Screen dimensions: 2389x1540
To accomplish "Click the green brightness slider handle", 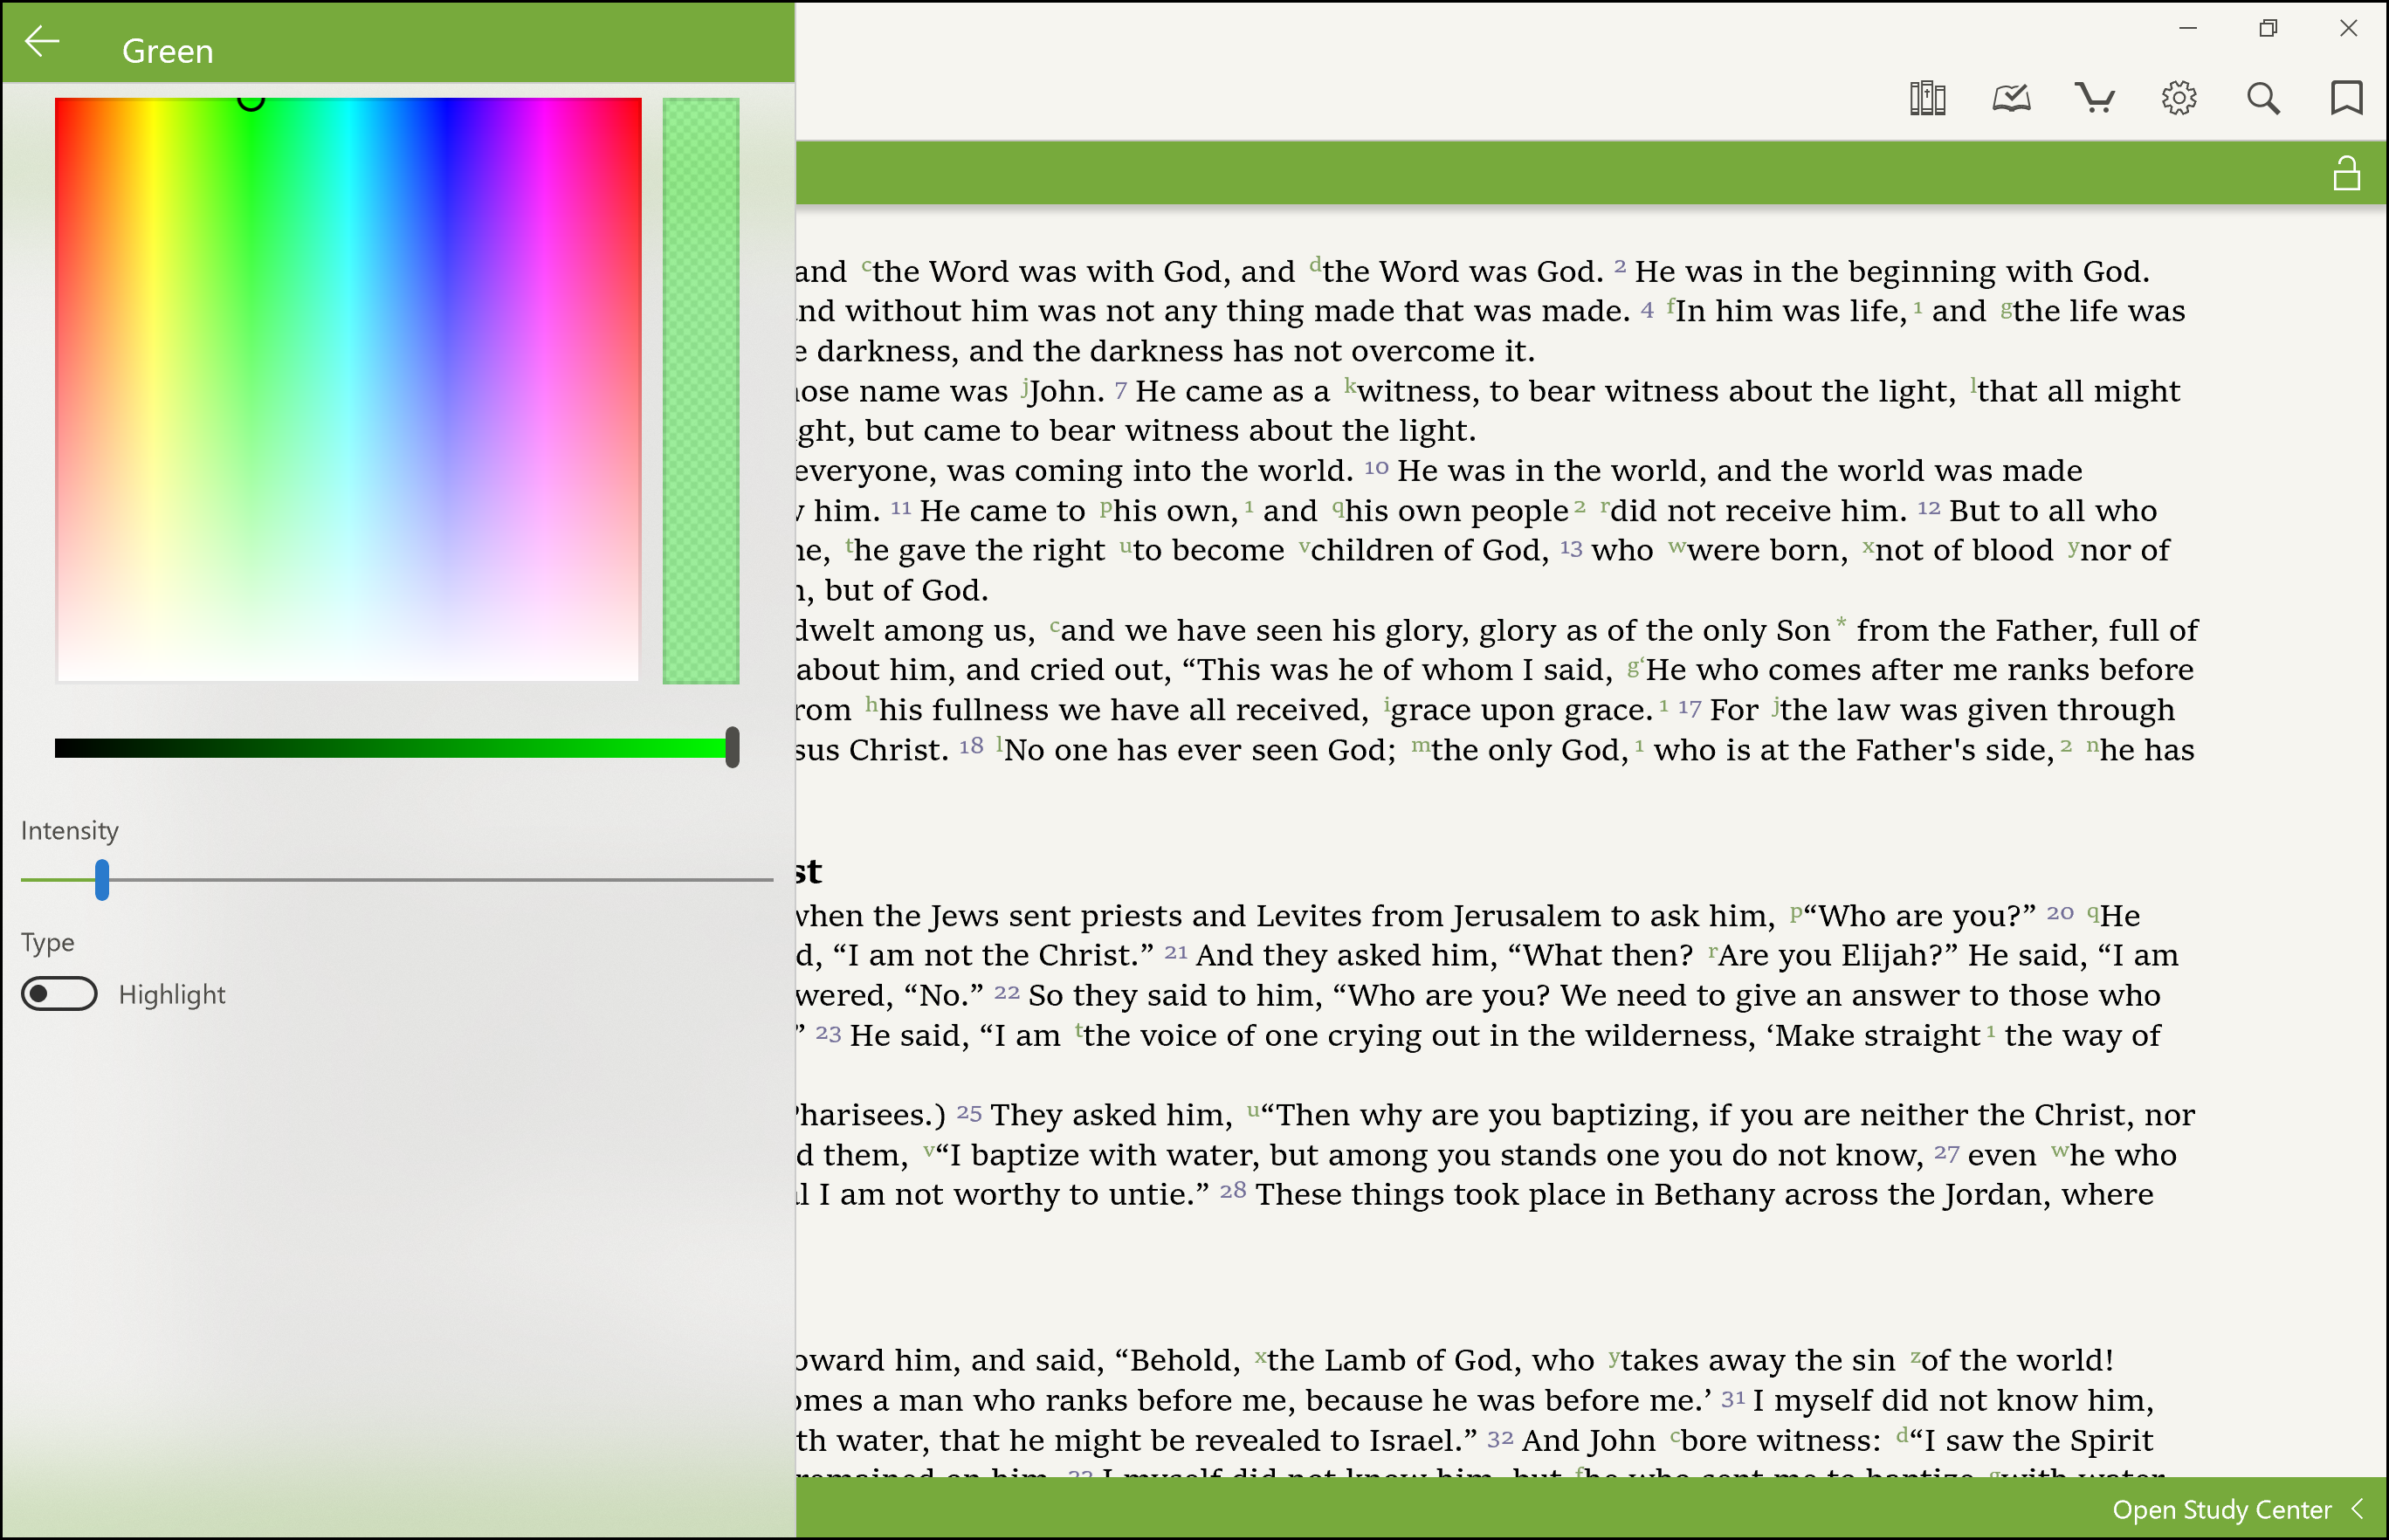I will pyautogui.click(x=732, y=747).
